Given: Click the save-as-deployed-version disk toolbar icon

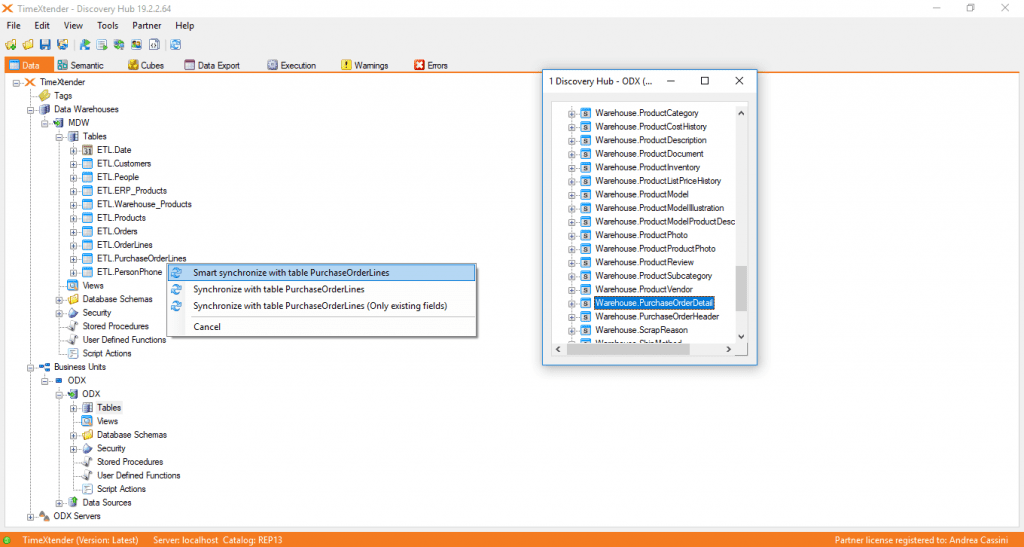Looking at the screenshot, I should tap(62, 45).
